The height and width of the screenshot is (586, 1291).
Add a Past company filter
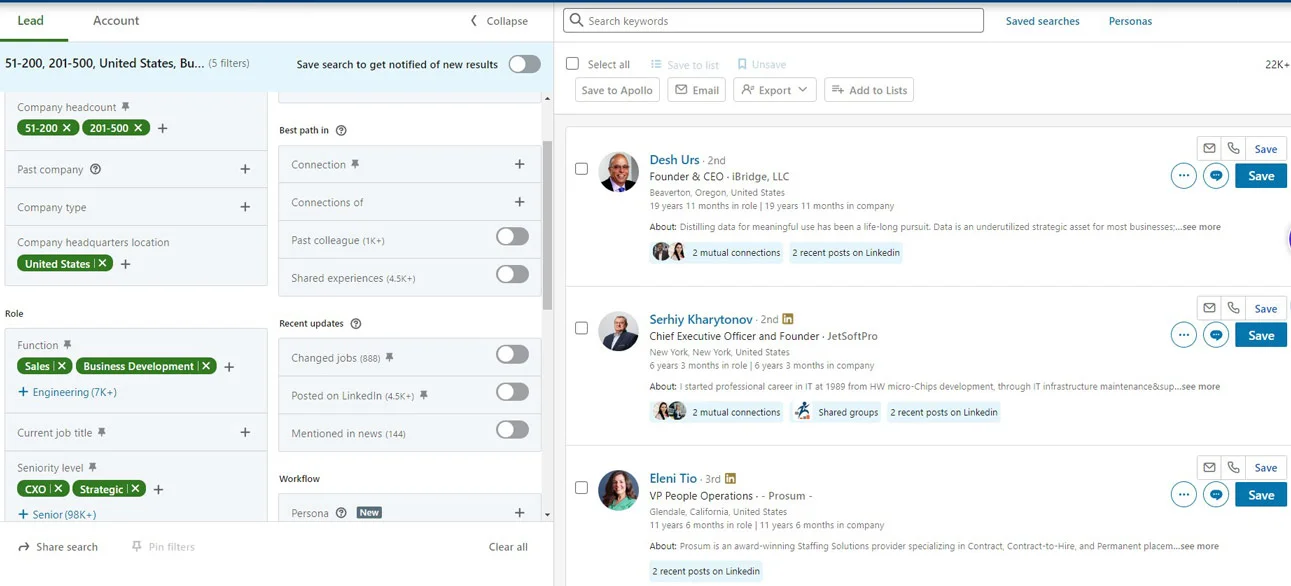[245, 169]
